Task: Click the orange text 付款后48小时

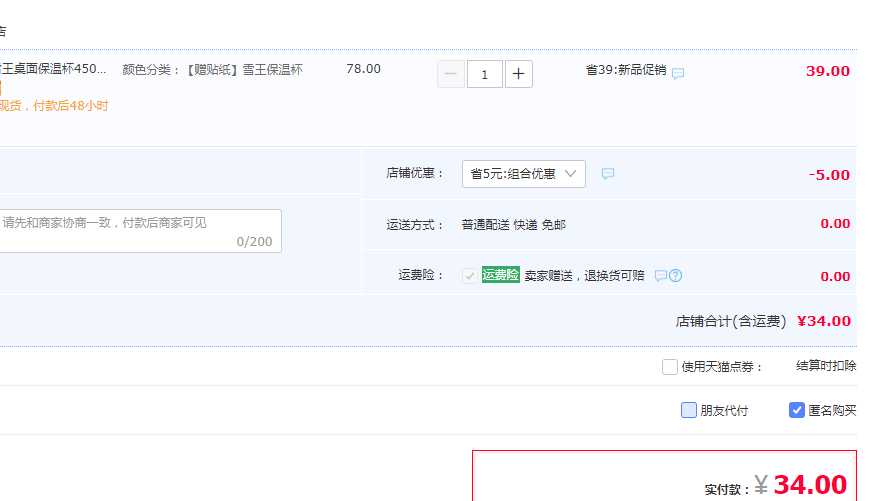Action: coord(71,106)
